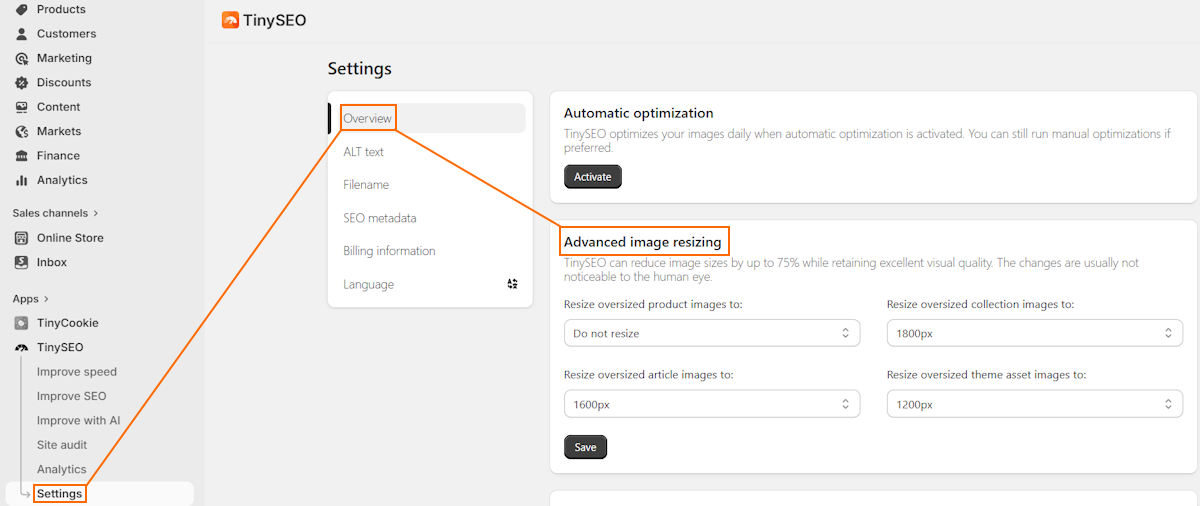Click the Automatic optimization heading

(639, 113)
